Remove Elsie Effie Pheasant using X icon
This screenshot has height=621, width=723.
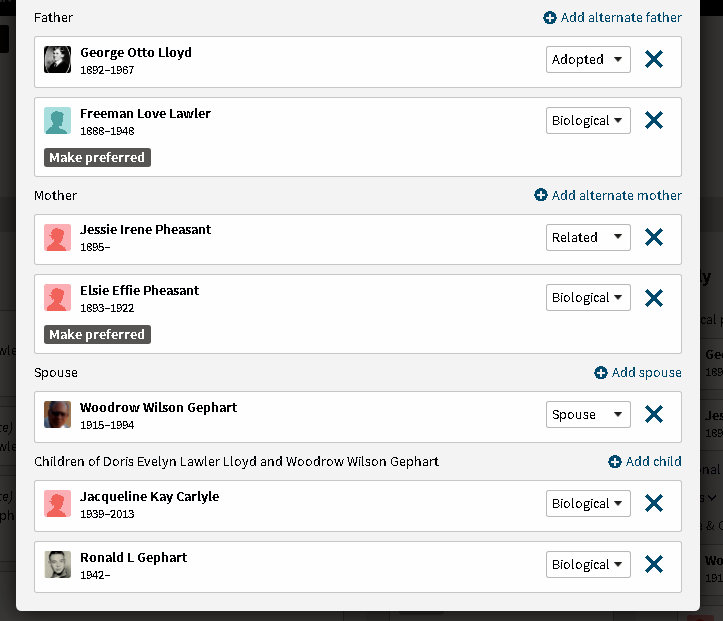[654, 298]
